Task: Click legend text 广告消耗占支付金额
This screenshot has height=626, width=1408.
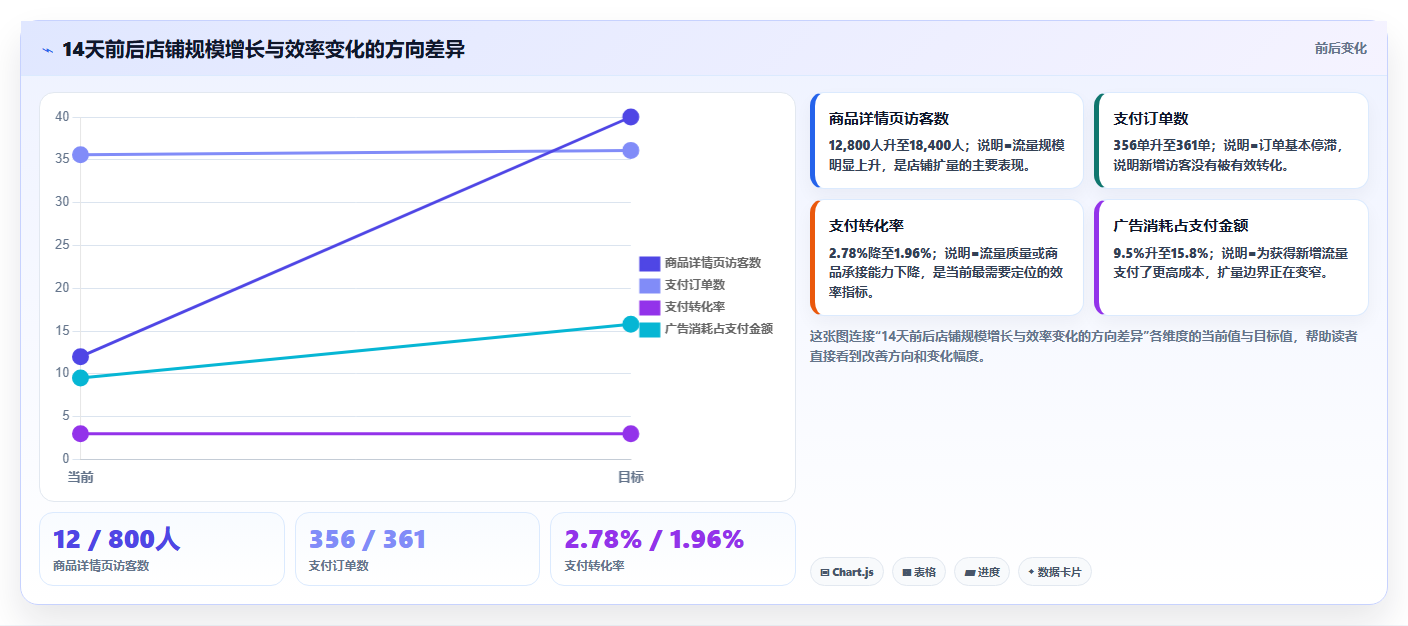Action: [719, 329]
